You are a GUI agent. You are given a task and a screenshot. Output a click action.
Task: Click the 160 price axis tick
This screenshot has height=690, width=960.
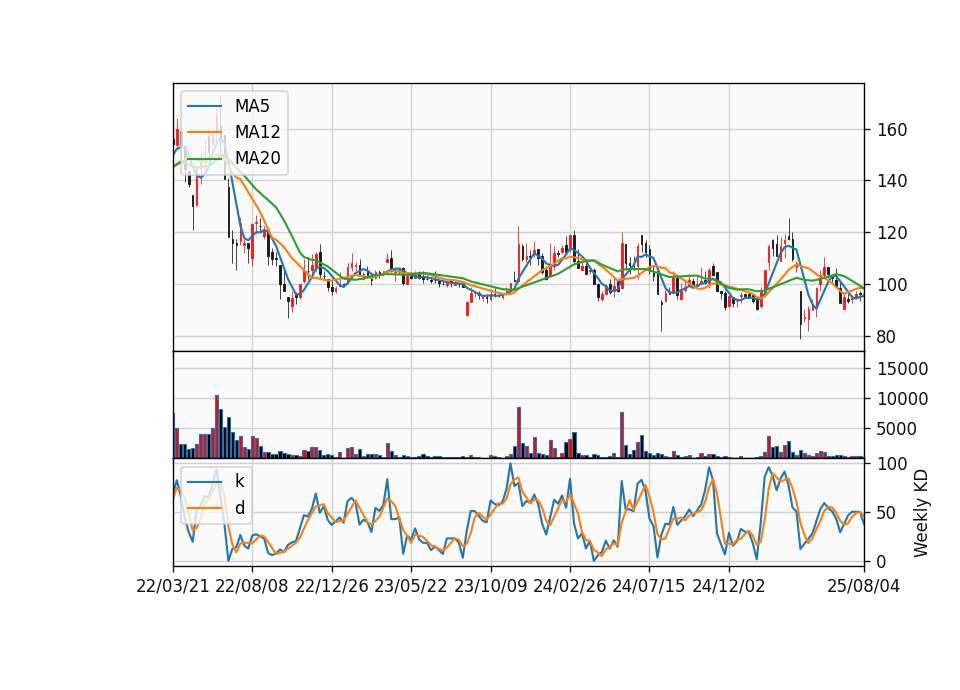click(891, 130)
